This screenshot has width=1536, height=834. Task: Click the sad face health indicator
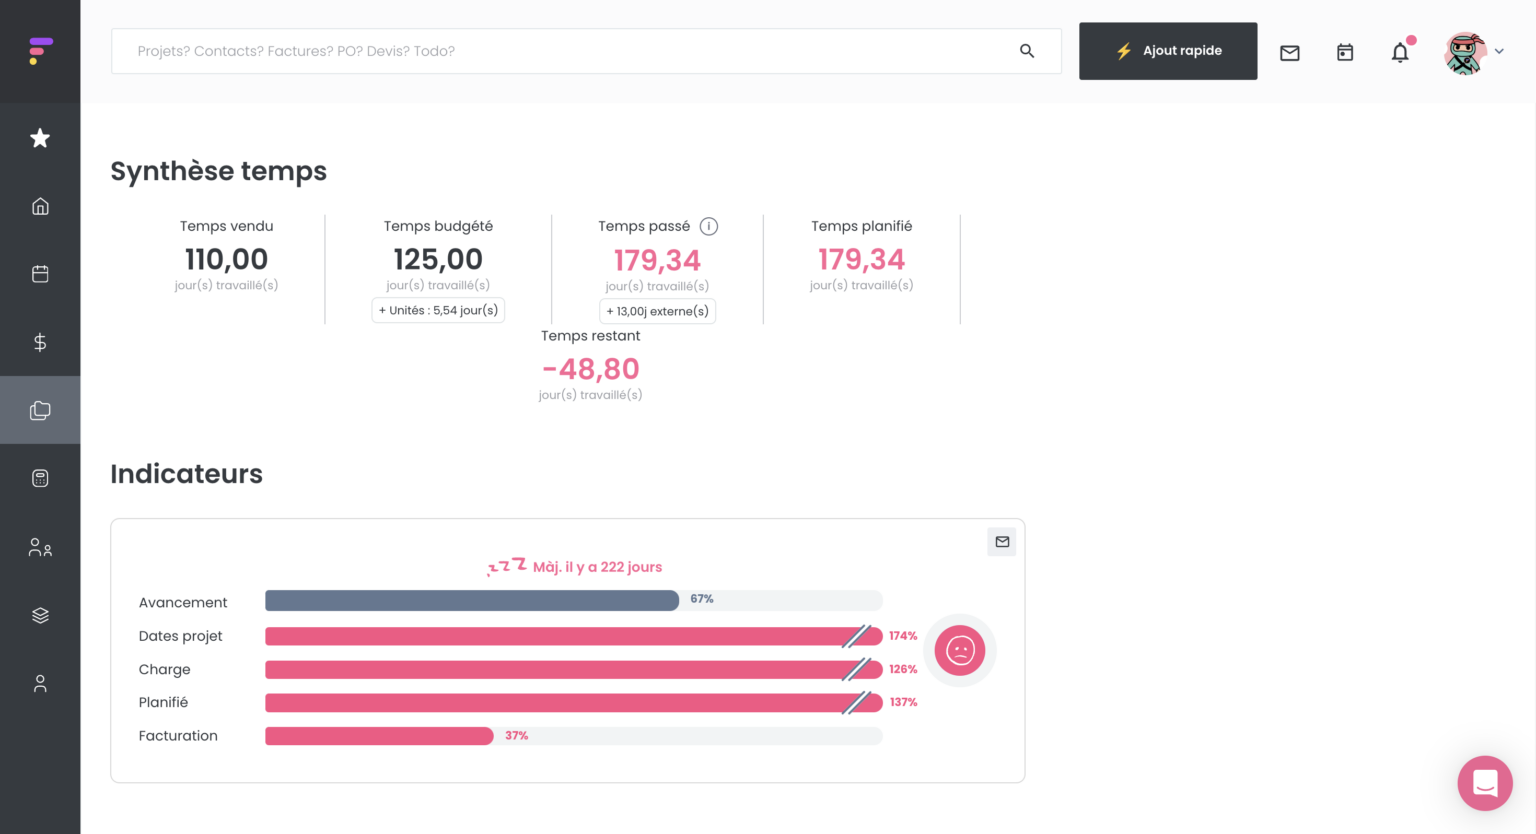[959, 650]
